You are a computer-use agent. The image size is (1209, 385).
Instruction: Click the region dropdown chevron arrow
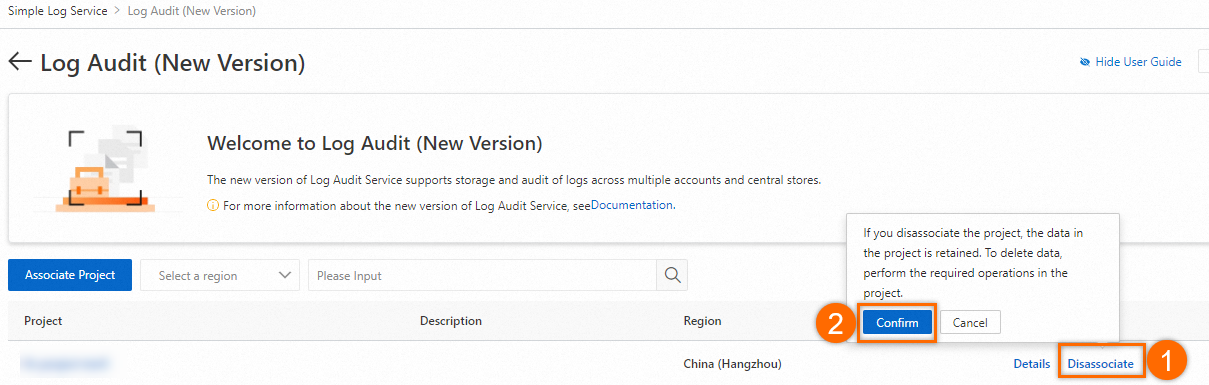[285, 275]
